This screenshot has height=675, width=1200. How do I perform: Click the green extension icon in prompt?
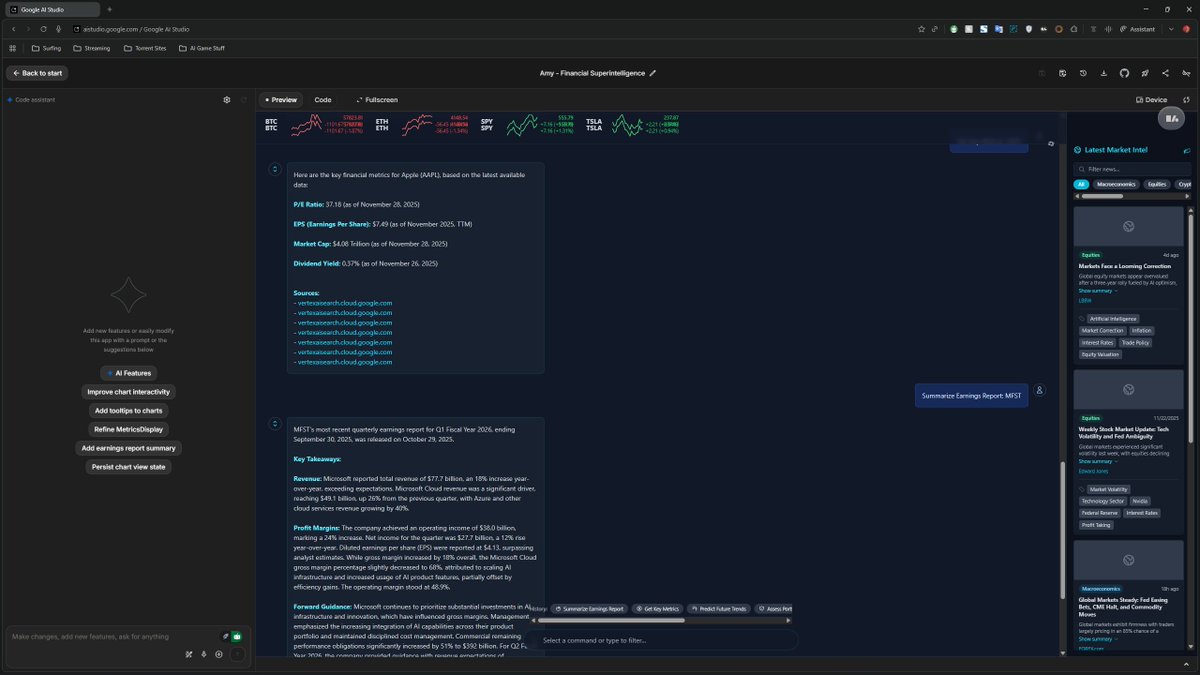[237, 636]
